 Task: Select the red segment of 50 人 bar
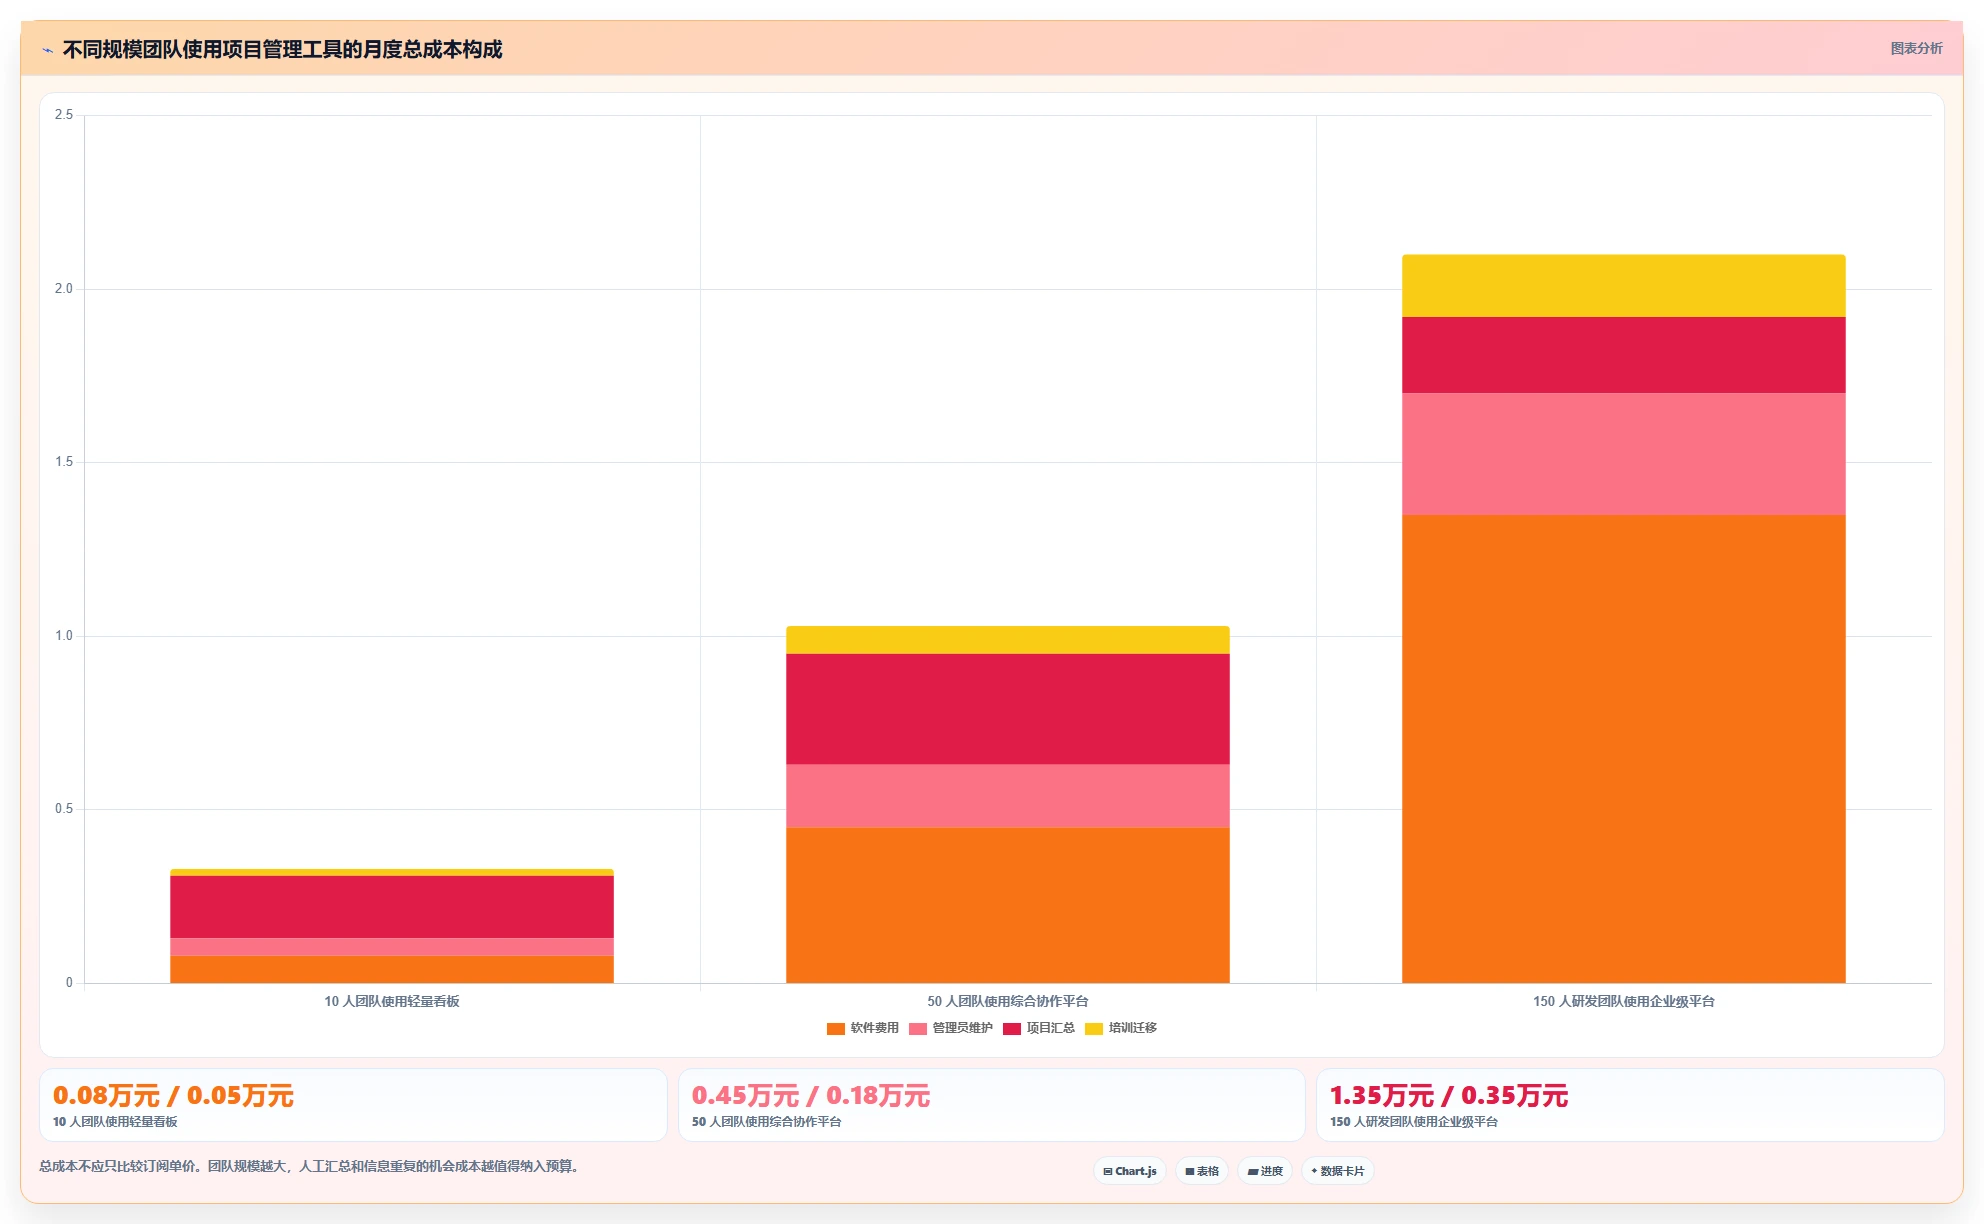pyautogui.click(x=1007, y=709)
